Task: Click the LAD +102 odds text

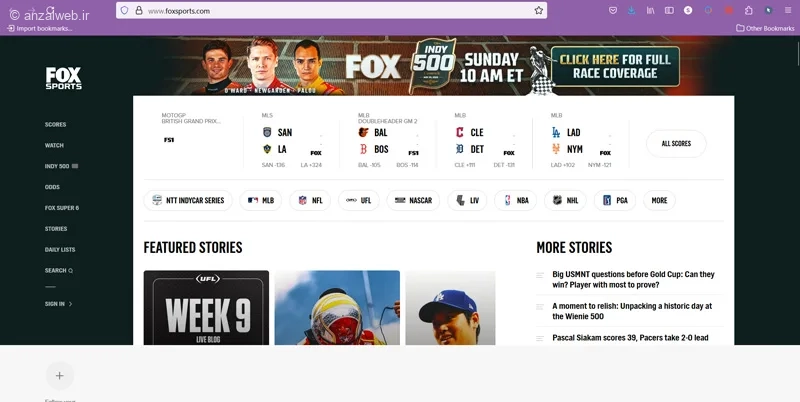Action: coord(563,165)
